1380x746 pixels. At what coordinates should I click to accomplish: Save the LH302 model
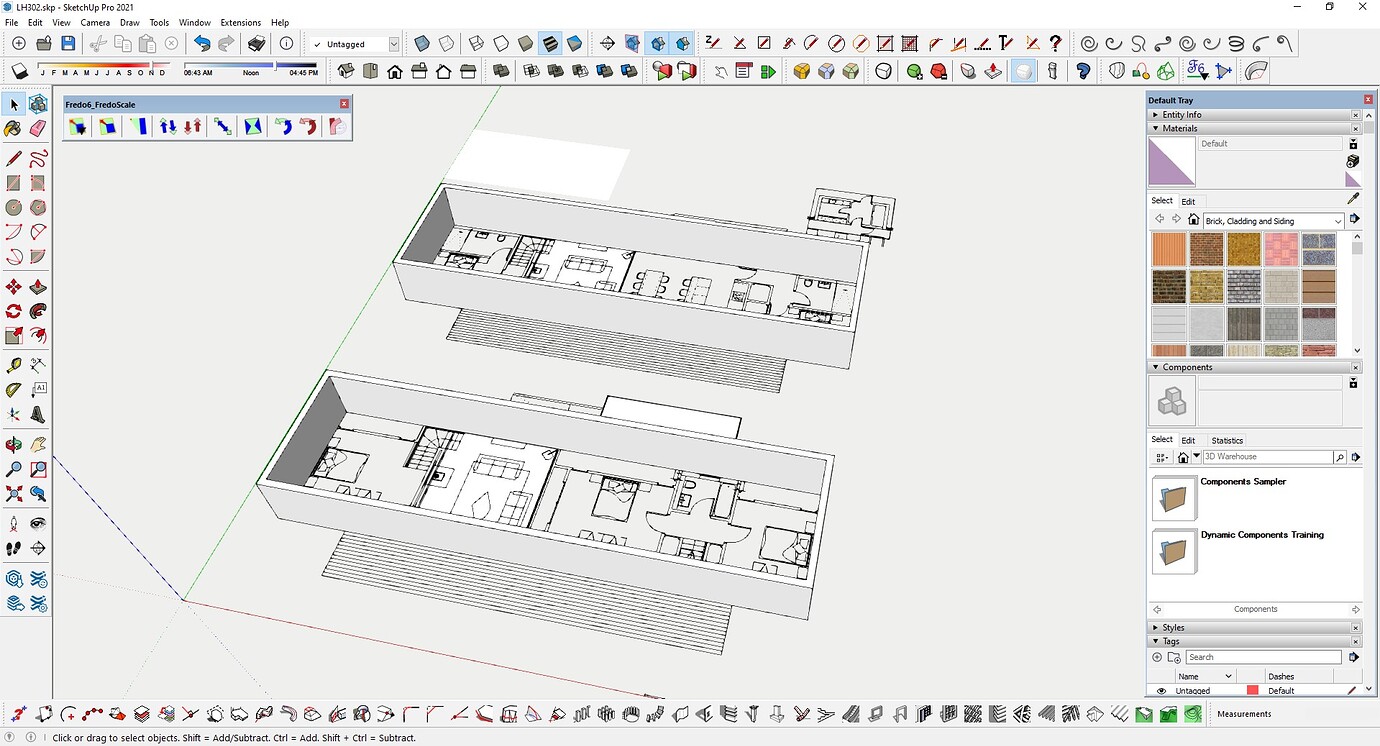point(67,44)
